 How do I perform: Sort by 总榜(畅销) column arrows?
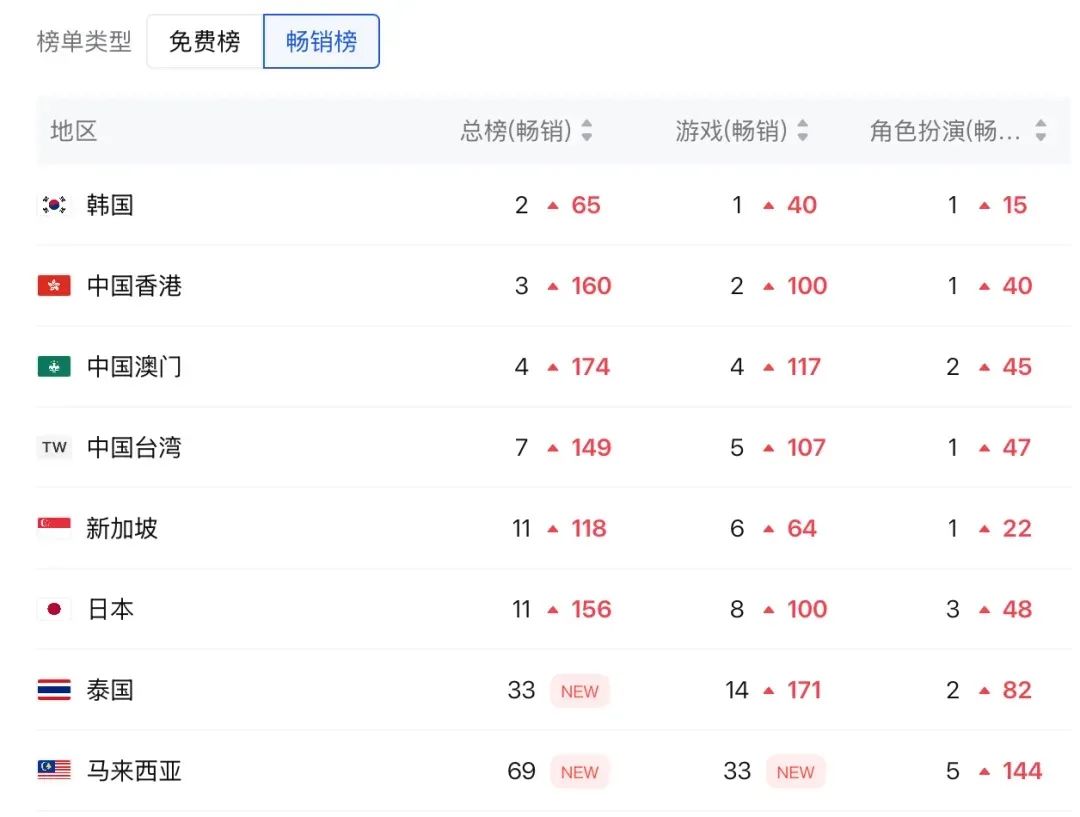click(x=587, y=131)
